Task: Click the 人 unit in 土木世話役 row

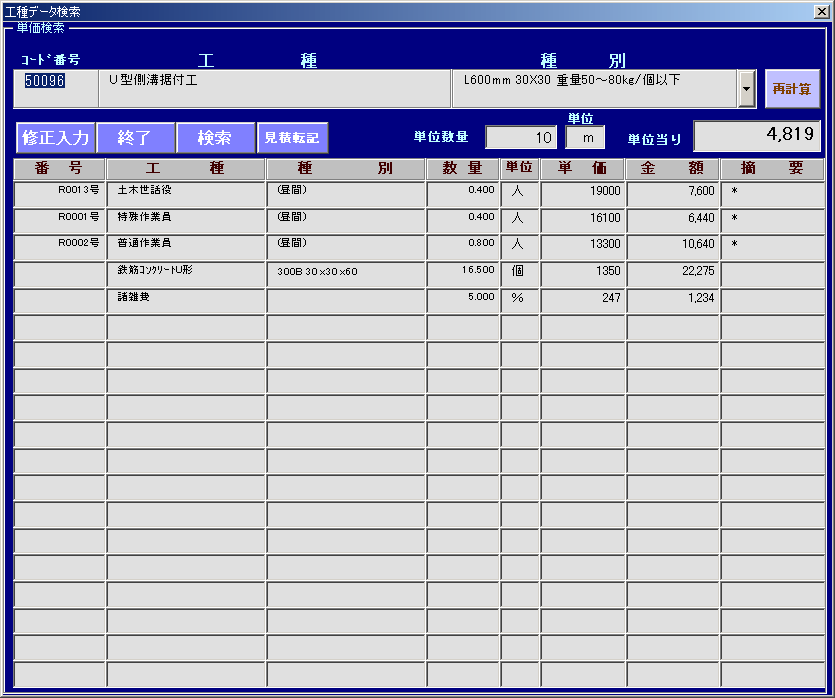Action: coord(520,194)
